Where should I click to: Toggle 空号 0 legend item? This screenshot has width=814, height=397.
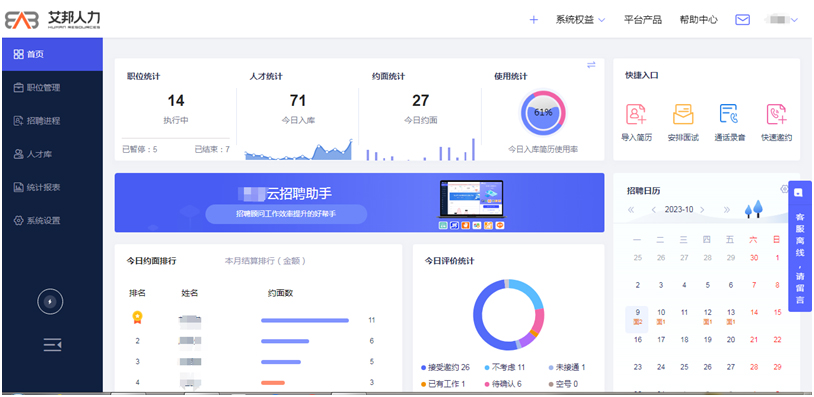(x=563, y=384)
